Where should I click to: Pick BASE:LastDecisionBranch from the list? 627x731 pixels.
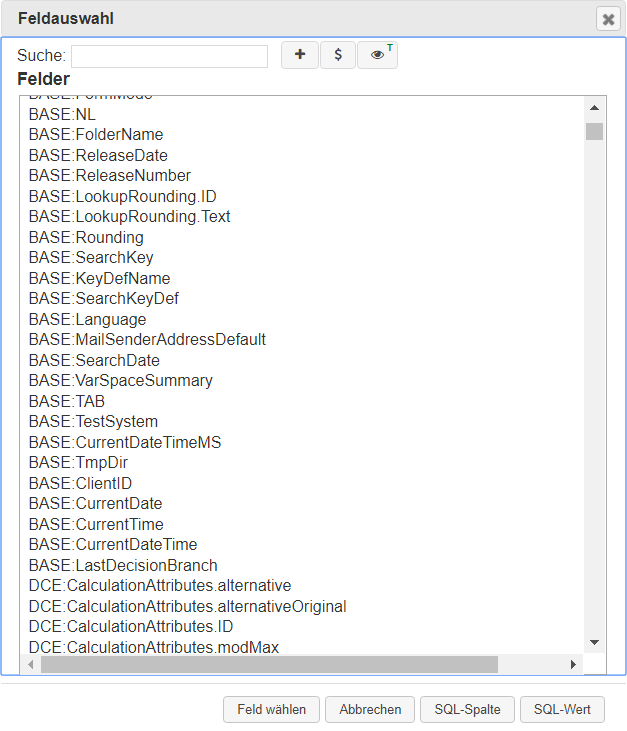[x=123, y=565]
